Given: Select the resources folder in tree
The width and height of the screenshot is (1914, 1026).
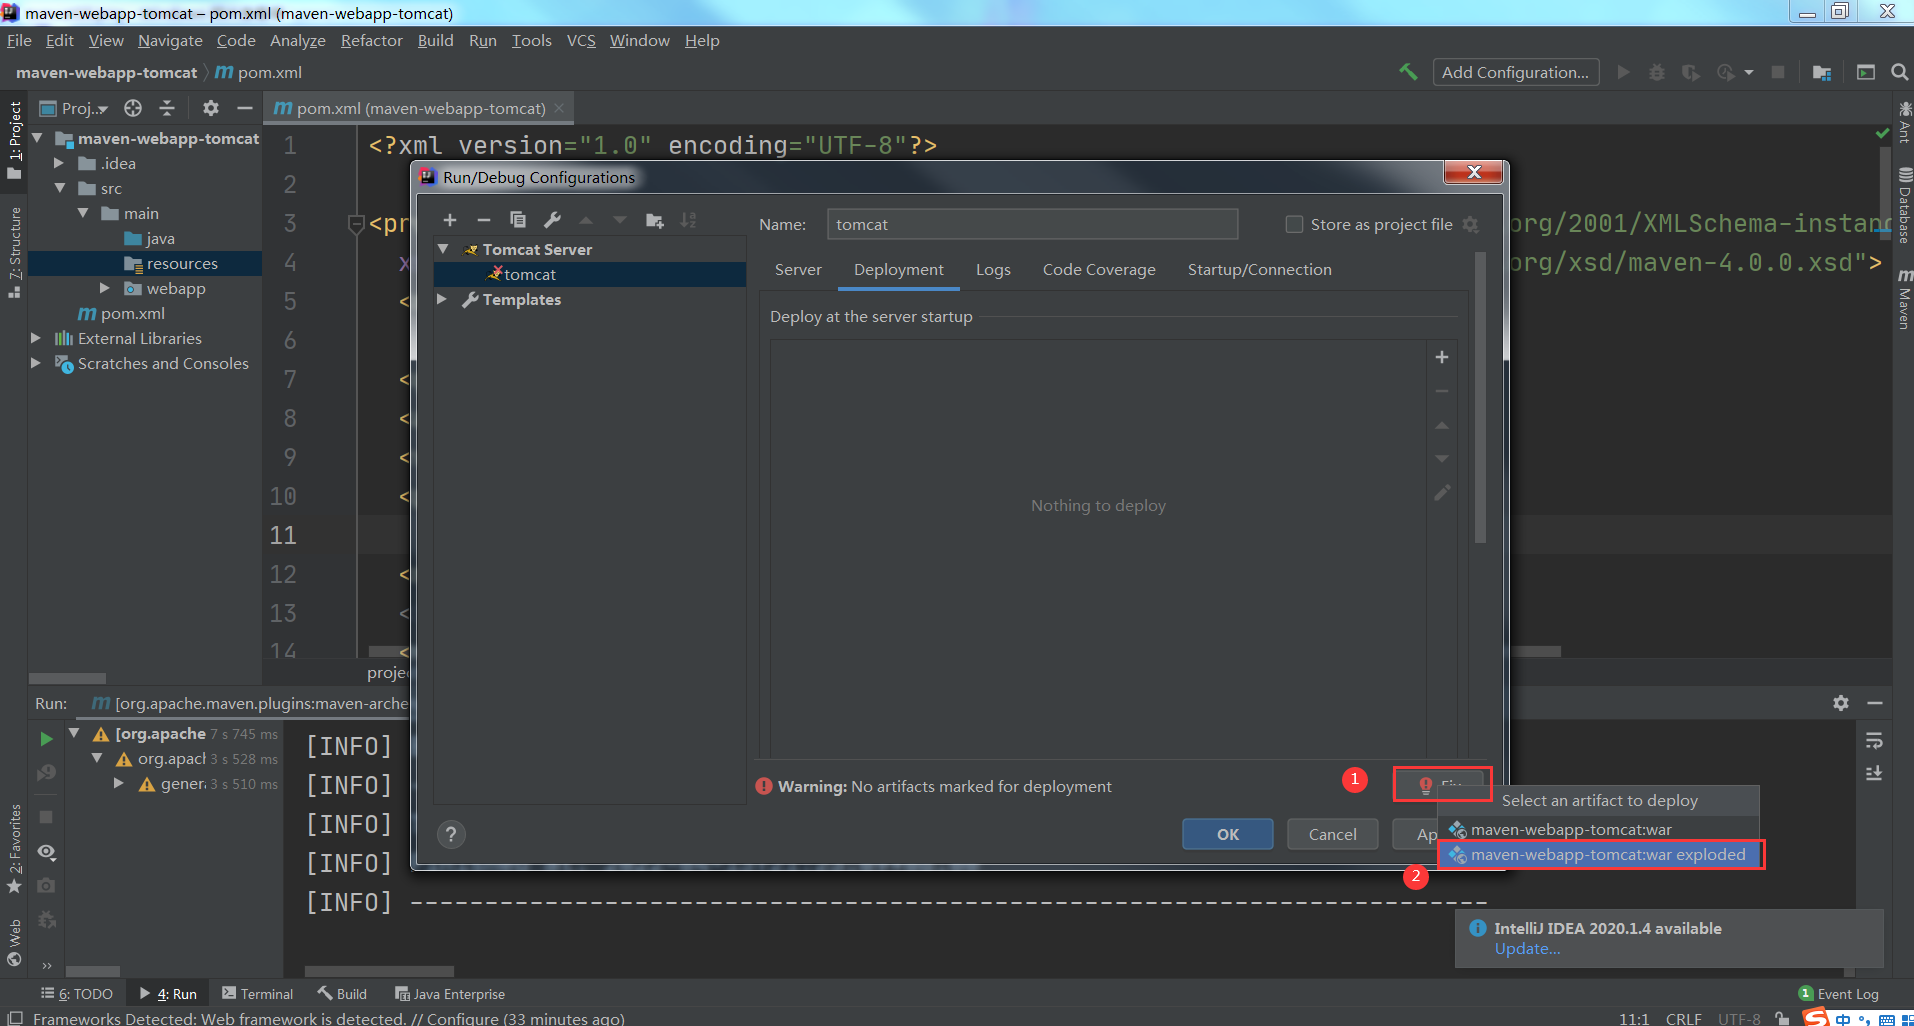Looking at the screenshot, I should click(x=145, y=263).
